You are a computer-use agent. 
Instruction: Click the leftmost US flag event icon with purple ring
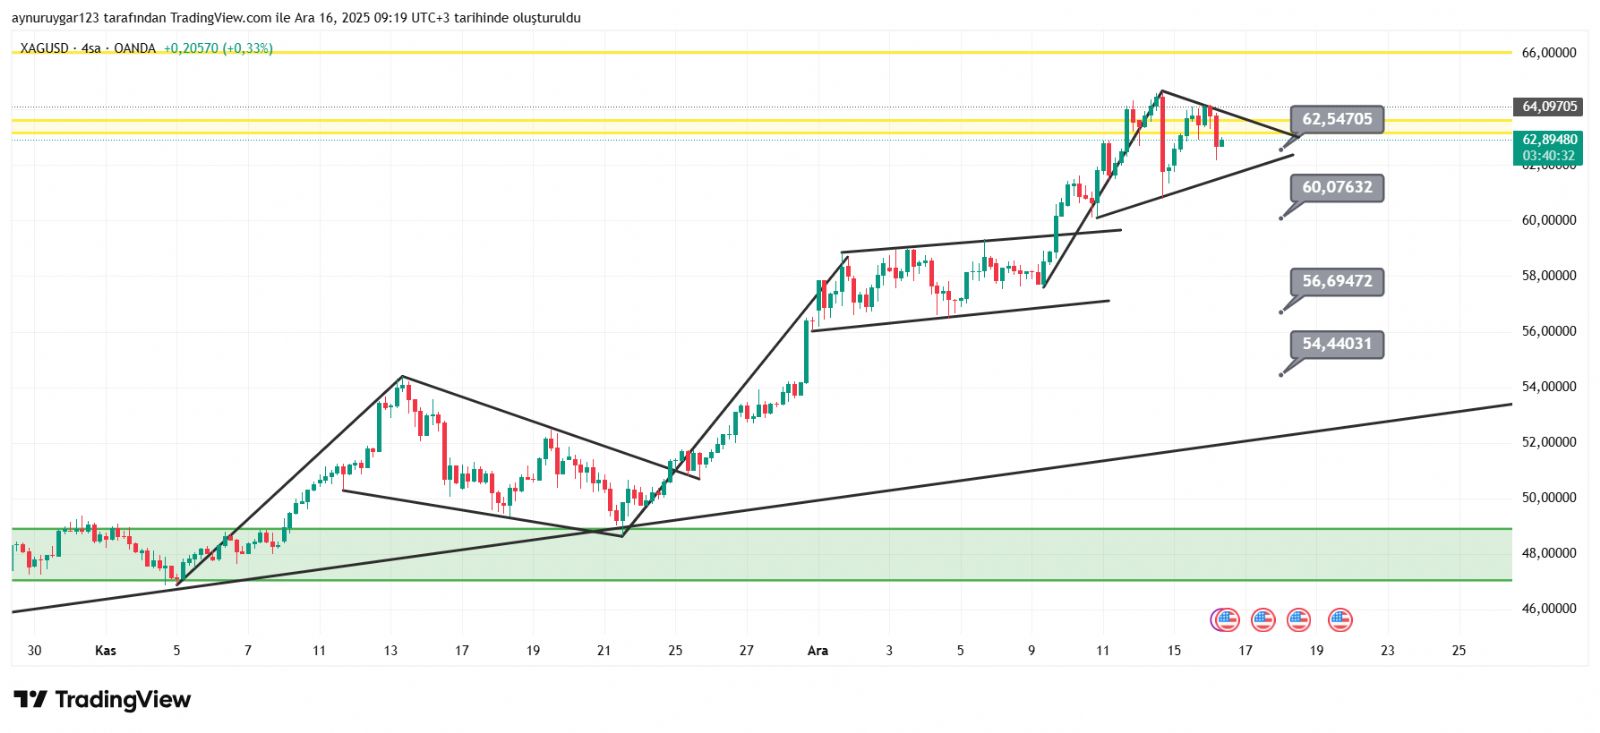coord(1225,620)
